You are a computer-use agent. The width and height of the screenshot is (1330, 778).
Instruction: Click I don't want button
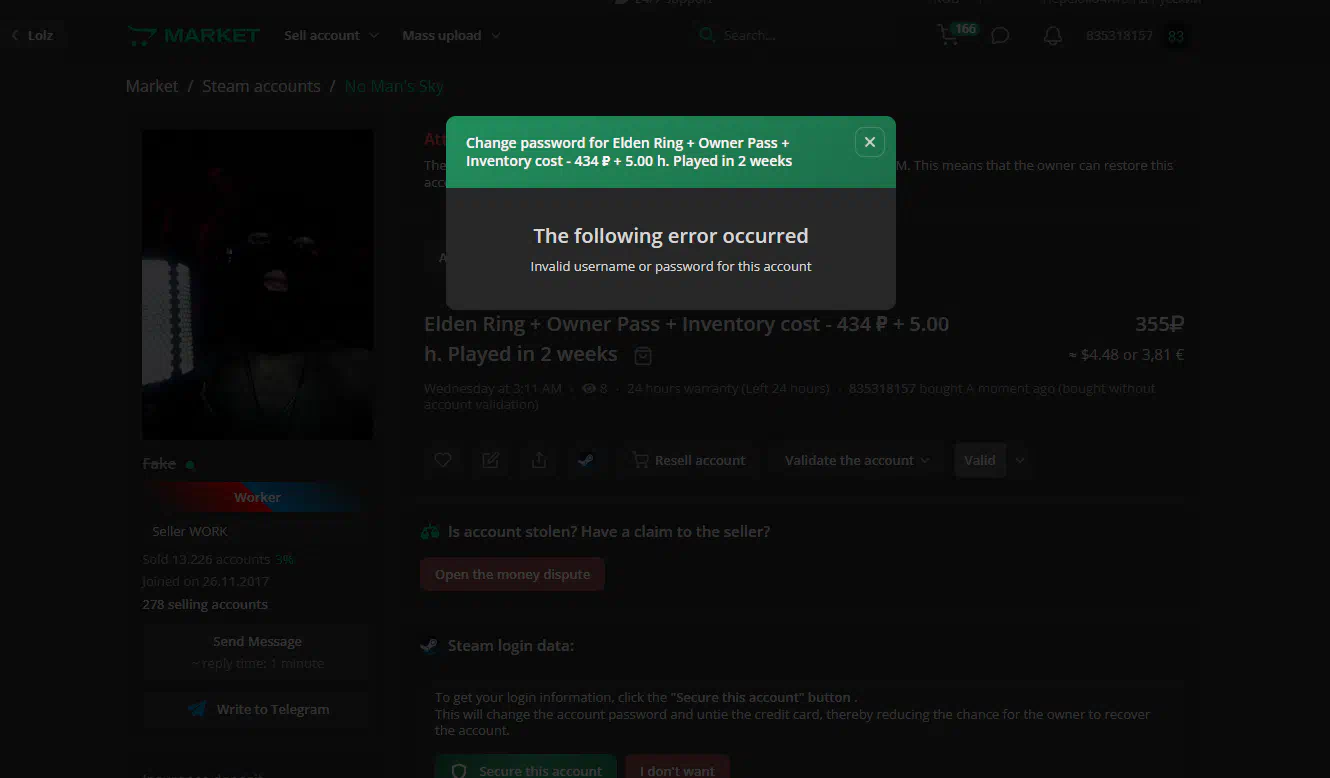pos(678,768)
